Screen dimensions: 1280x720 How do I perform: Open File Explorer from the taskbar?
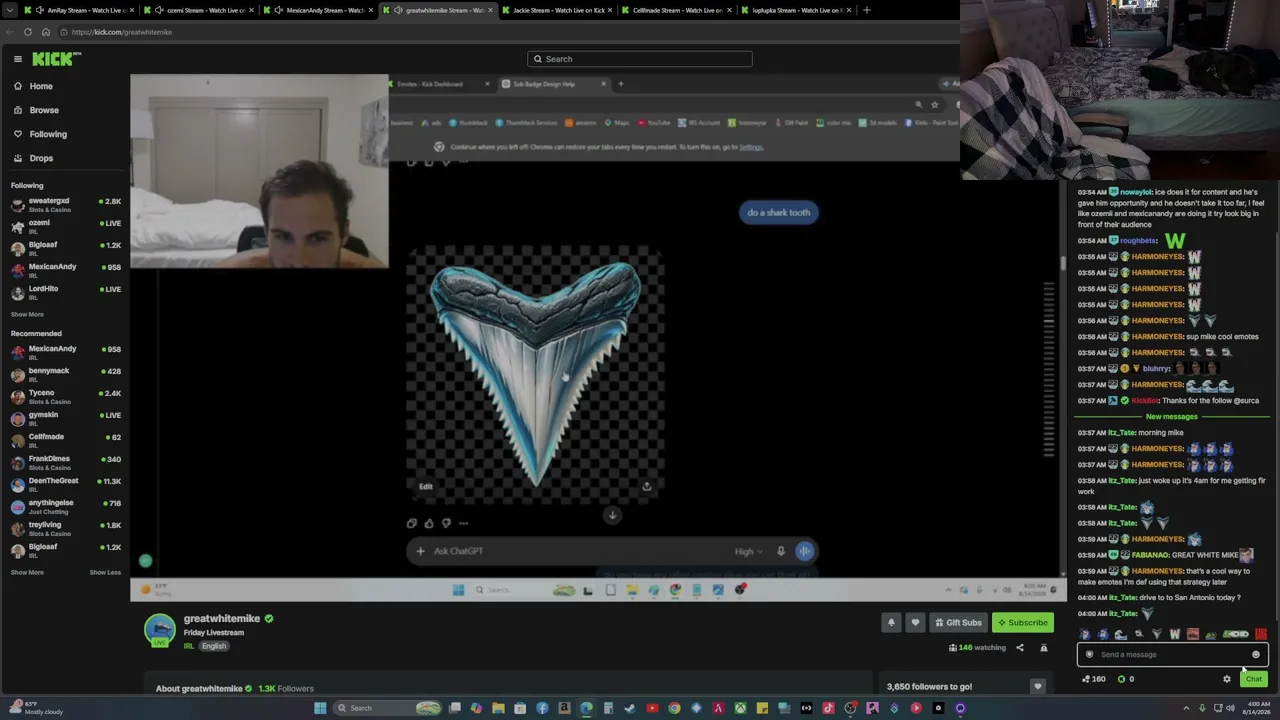498,709
